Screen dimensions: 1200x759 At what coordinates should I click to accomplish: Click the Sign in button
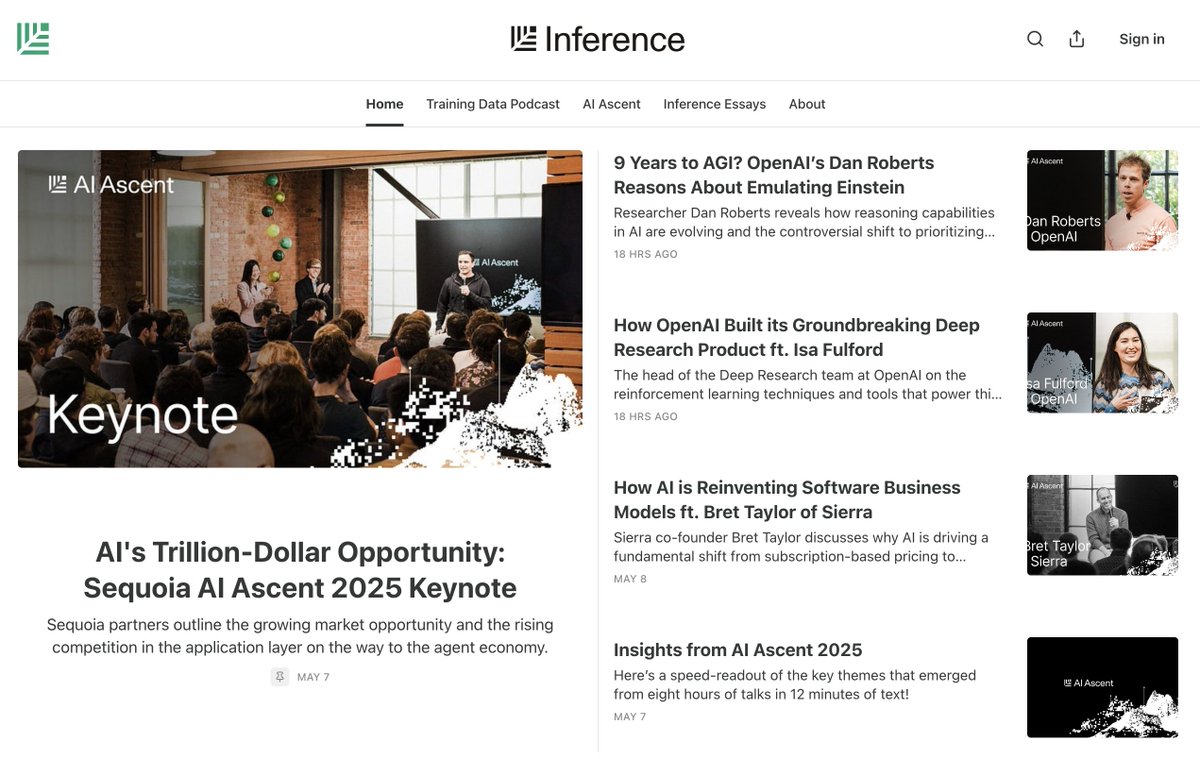[x=1142, y=39]
